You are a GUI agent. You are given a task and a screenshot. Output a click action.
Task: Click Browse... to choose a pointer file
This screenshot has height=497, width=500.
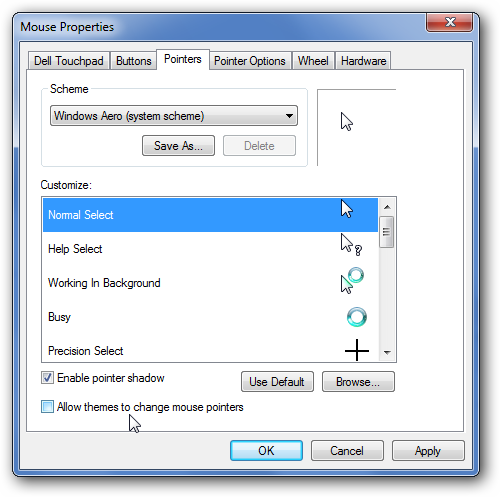point(358,382)
